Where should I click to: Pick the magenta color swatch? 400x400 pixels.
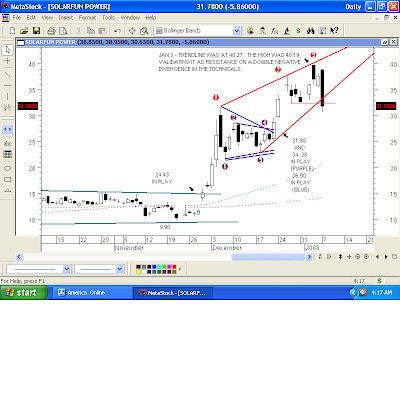click(x=169, y=267)
